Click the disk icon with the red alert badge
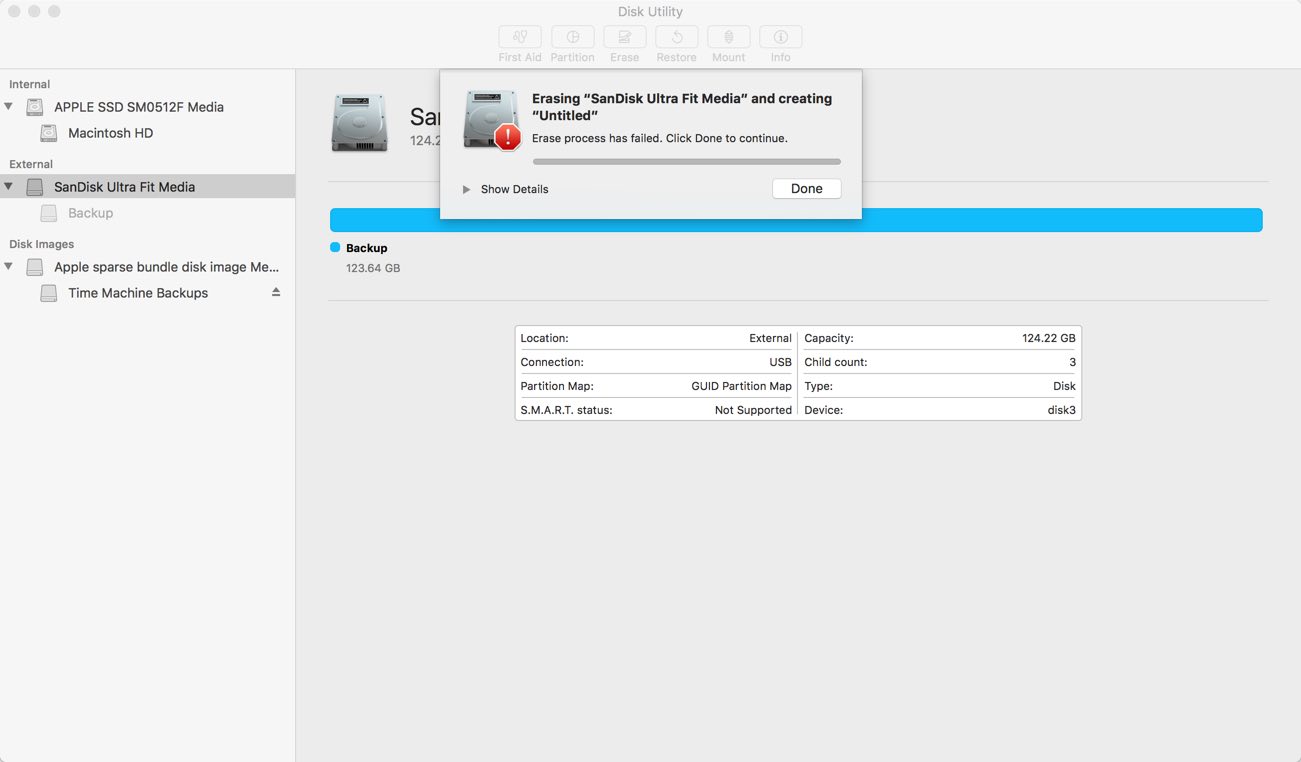This screenshot has width=1301, height=762. 492,120
